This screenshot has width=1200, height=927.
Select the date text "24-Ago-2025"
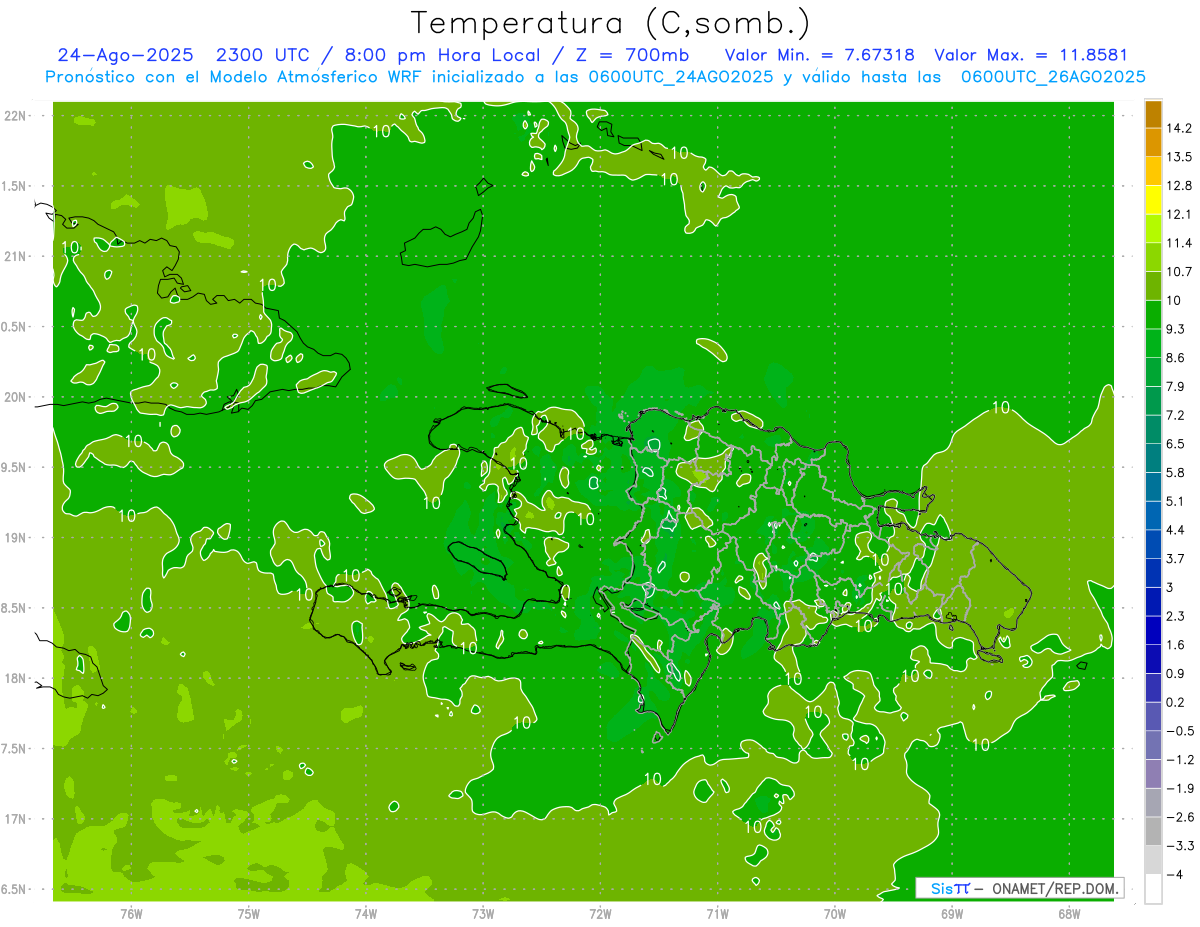[125, 55]
